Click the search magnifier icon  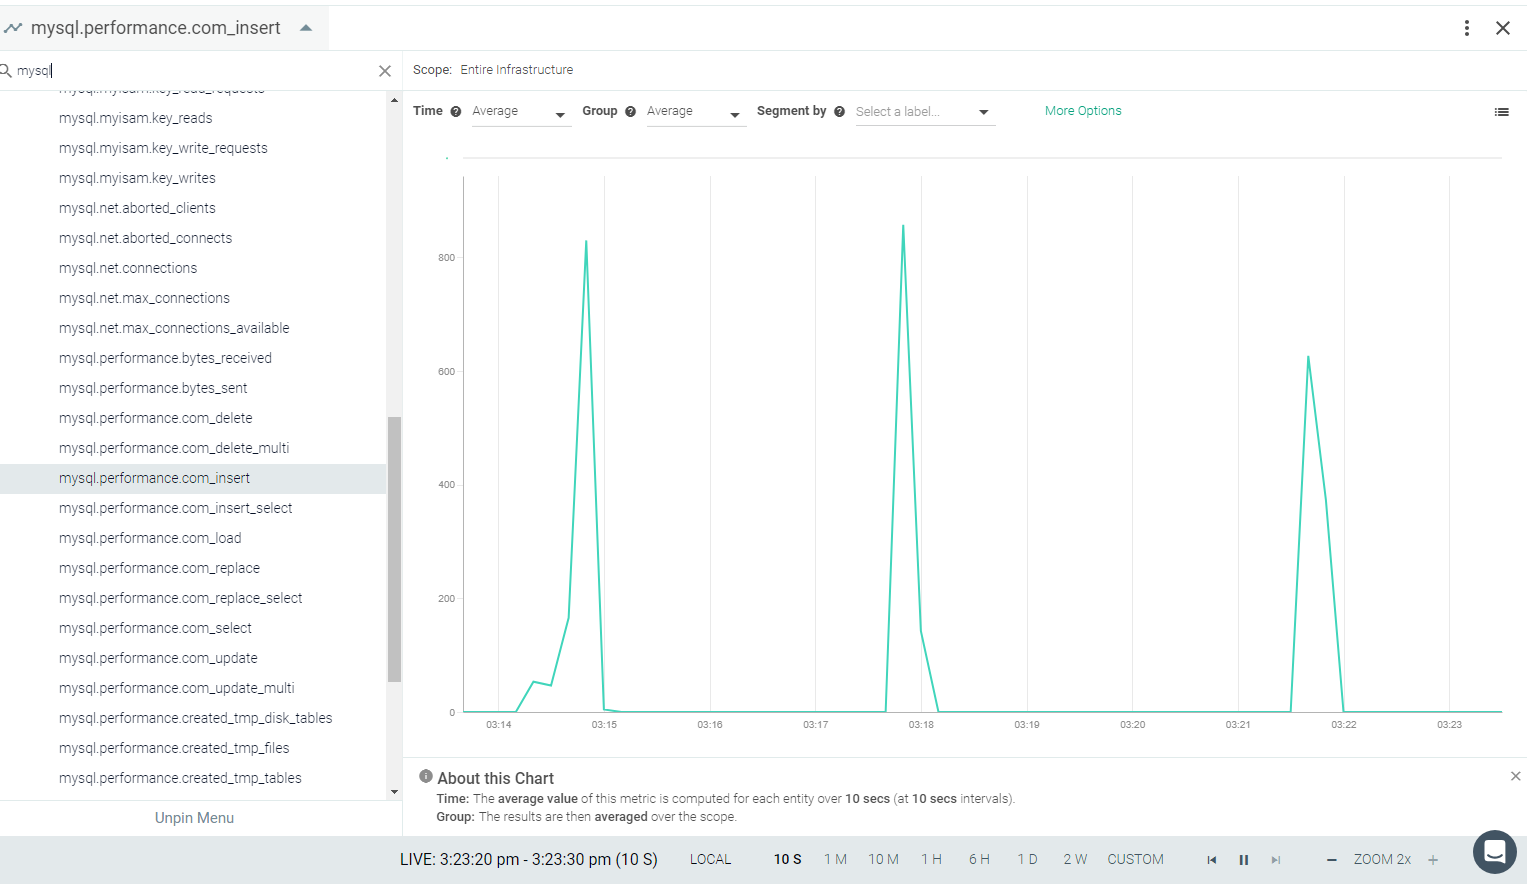tap(6, 70)
